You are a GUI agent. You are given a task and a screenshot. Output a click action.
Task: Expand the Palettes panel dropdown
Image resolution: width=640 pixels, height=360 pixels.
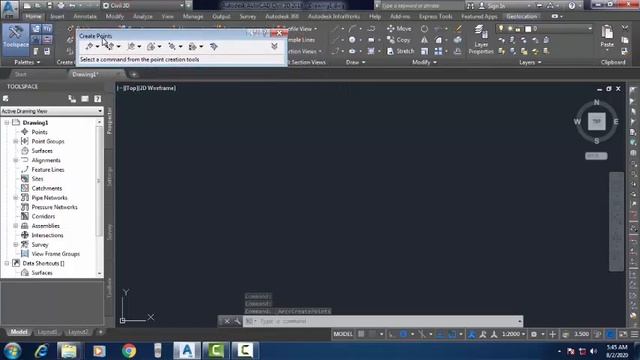click(x=27, y=62)
